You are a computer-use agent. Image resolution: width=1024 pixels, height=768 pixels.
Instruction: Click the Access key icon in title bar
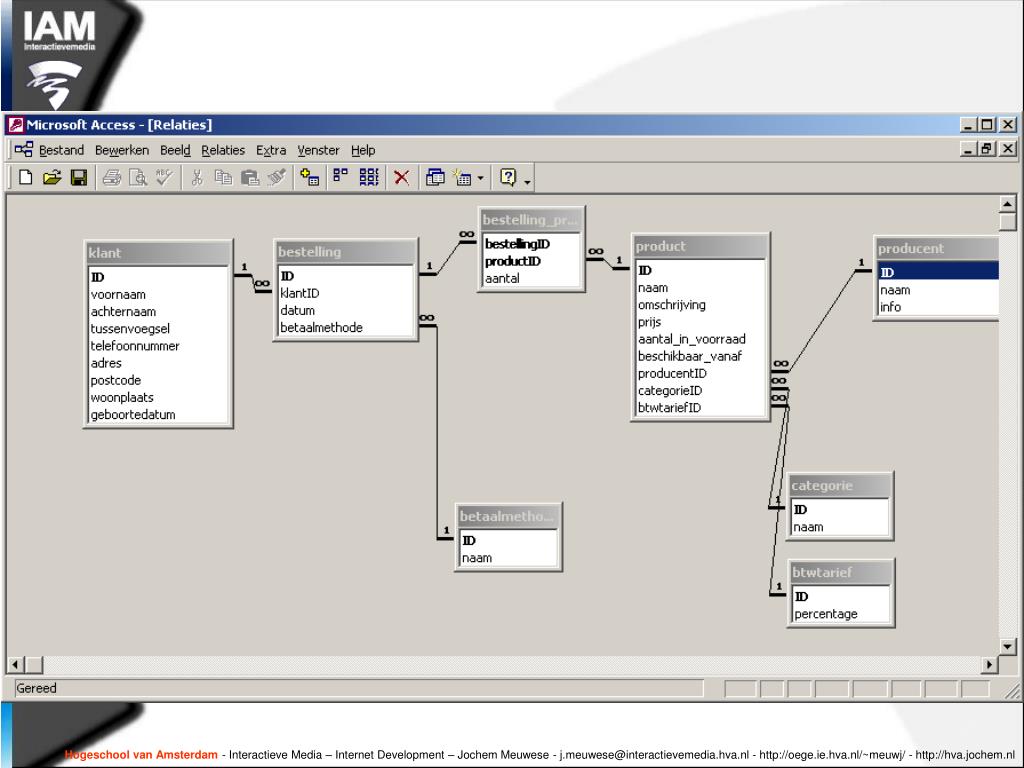16,125
